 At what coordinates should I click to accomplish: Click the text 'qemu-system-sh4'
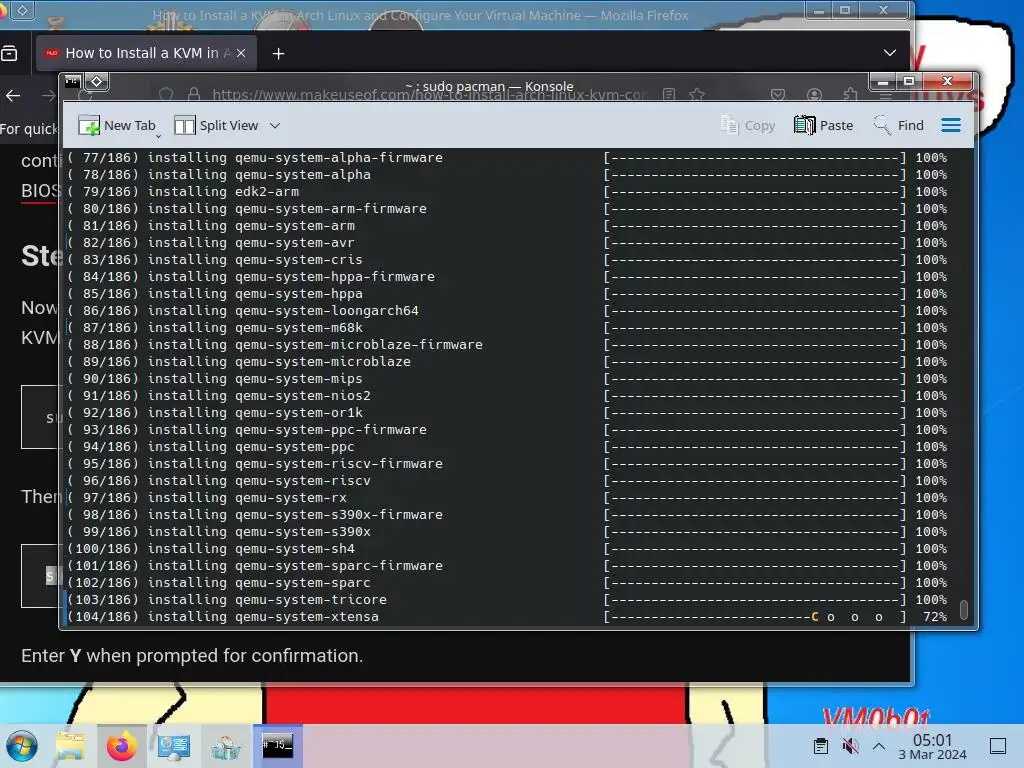click(295, 548)
